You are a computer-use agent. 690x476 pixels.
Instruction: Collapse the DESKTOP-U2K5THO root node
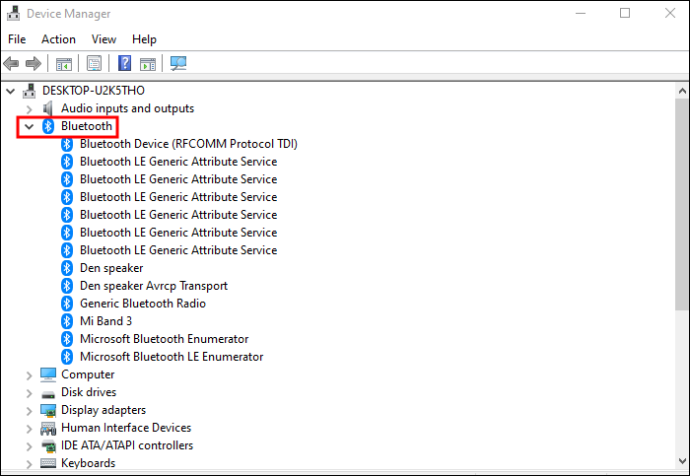pyautogui.click(x=11, y=92)
